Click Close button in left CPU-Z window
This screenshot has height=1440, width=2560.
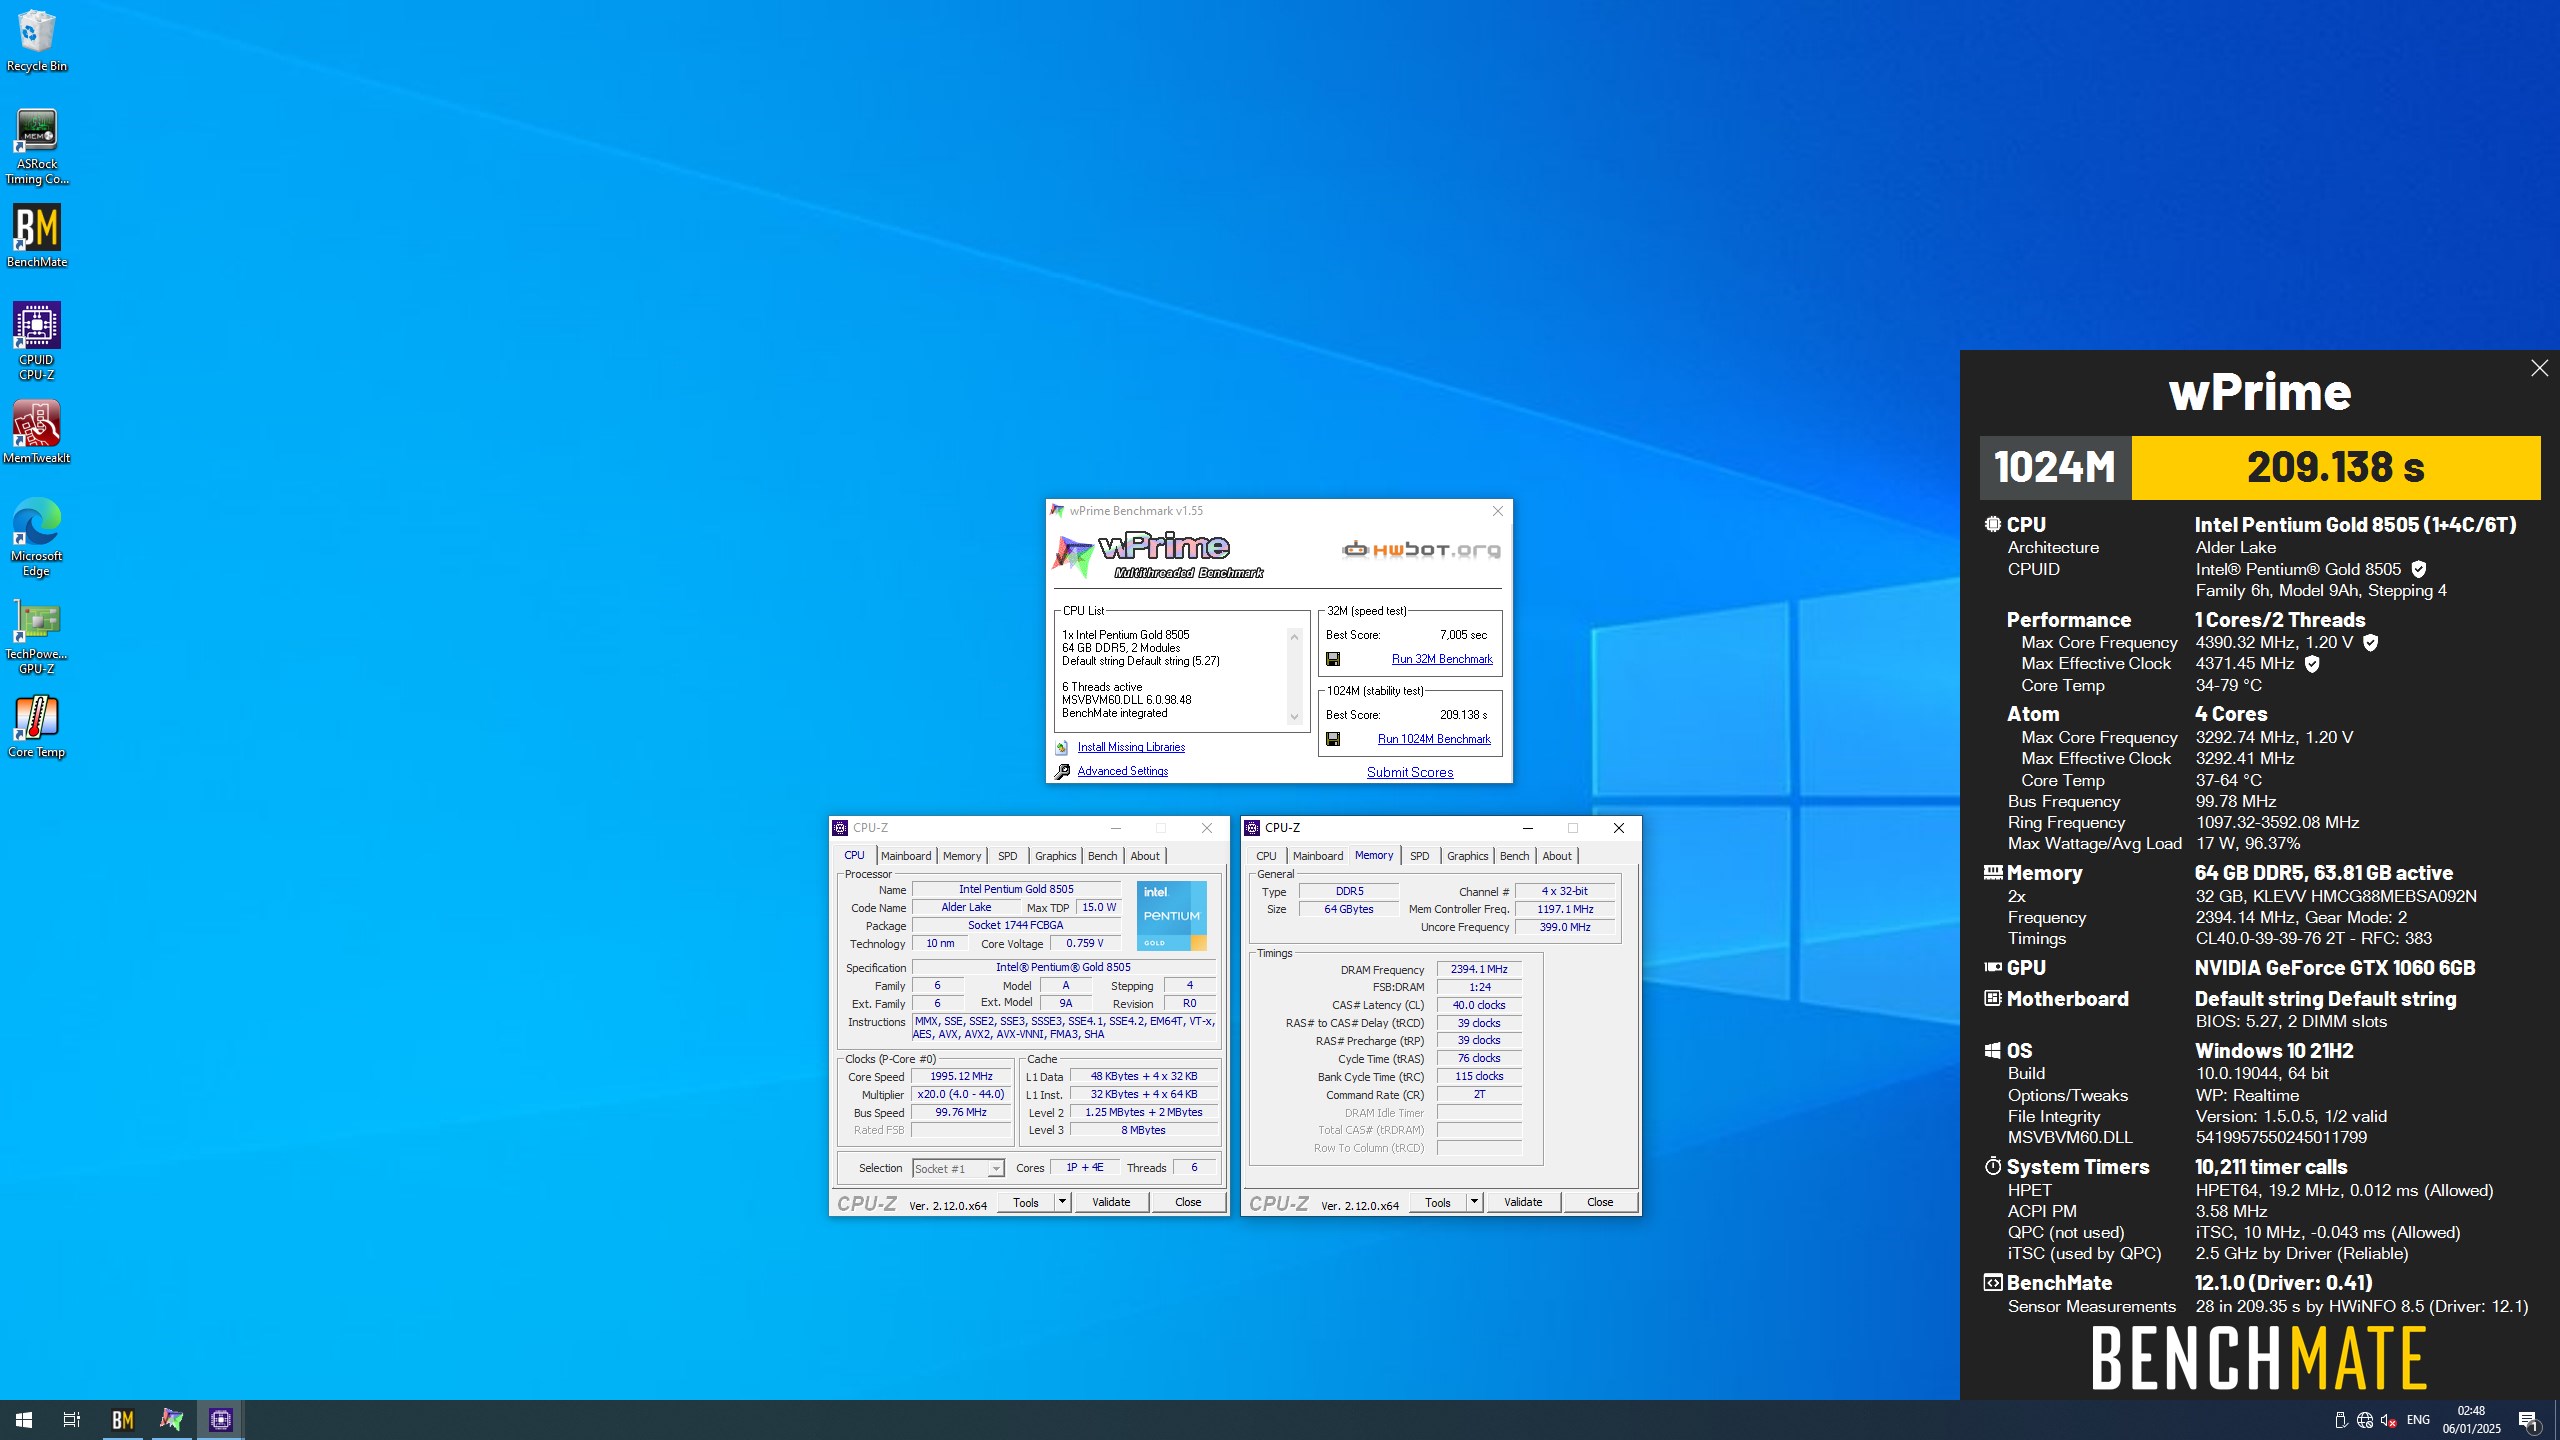[x=1188, y=1202]
